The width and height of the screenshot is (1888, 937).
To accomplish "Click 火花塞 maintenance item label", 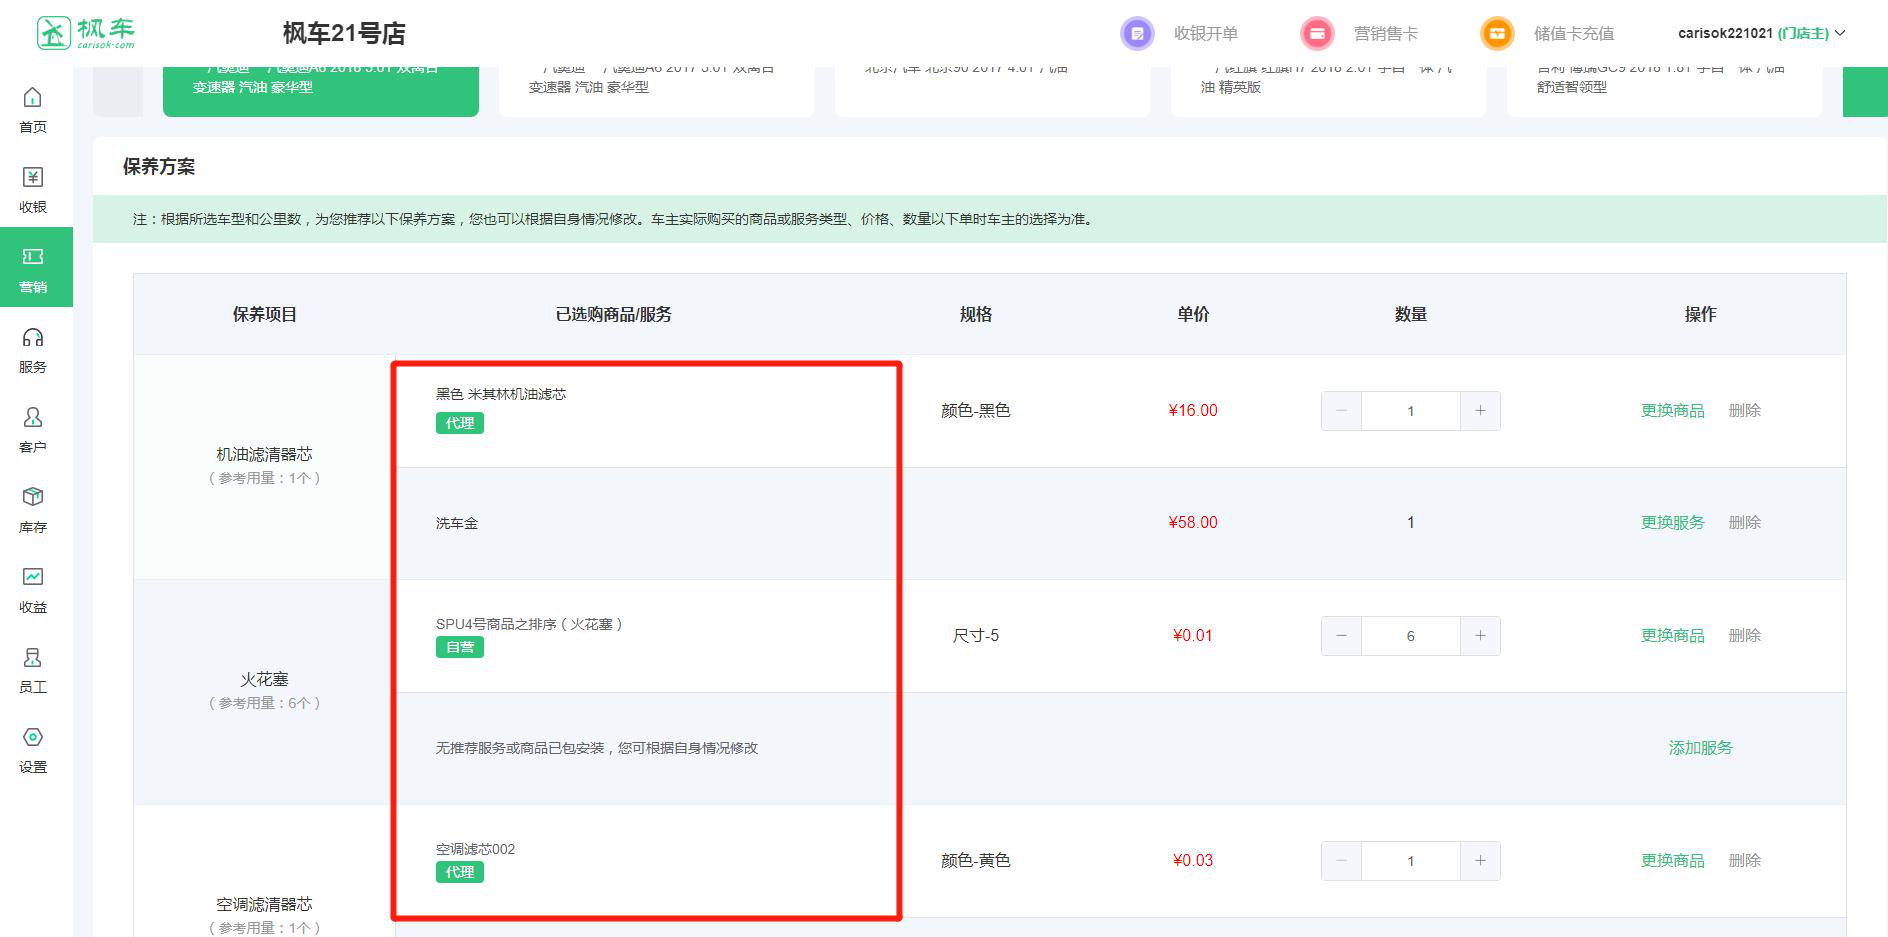I will 265,679.
